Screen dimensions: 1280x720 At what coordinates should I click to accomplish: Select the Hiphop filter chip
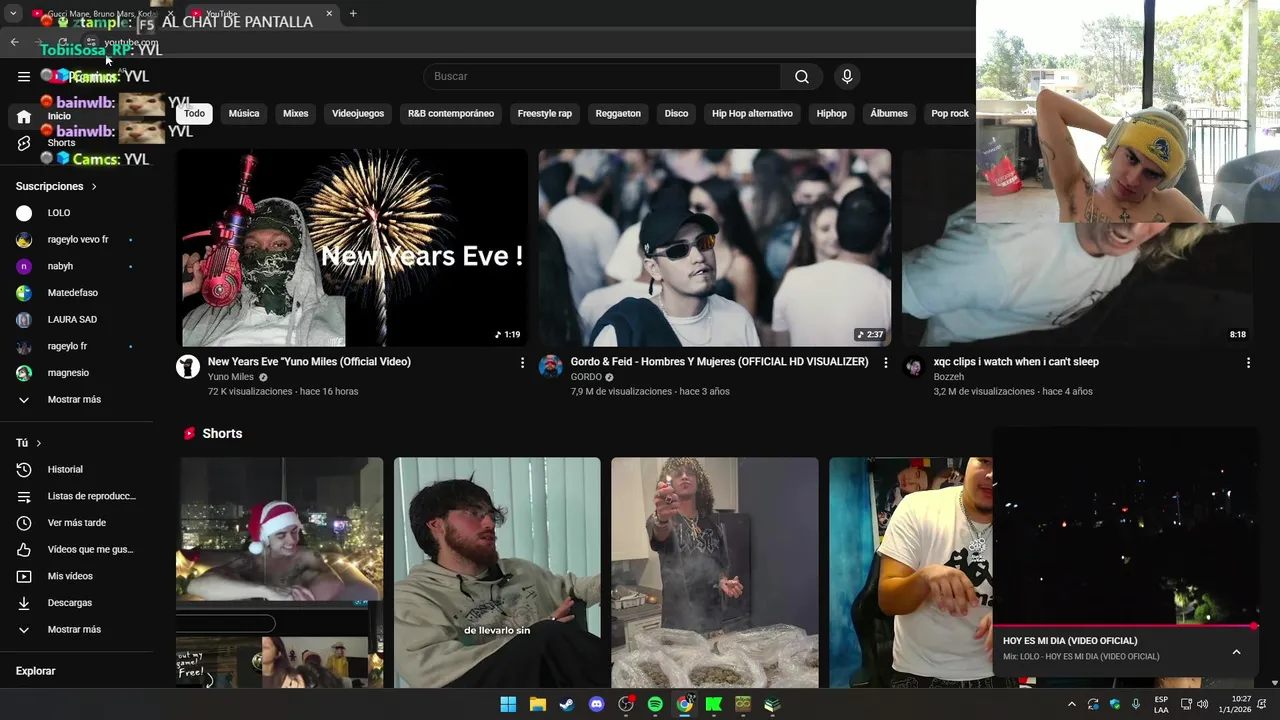[831, 114]
